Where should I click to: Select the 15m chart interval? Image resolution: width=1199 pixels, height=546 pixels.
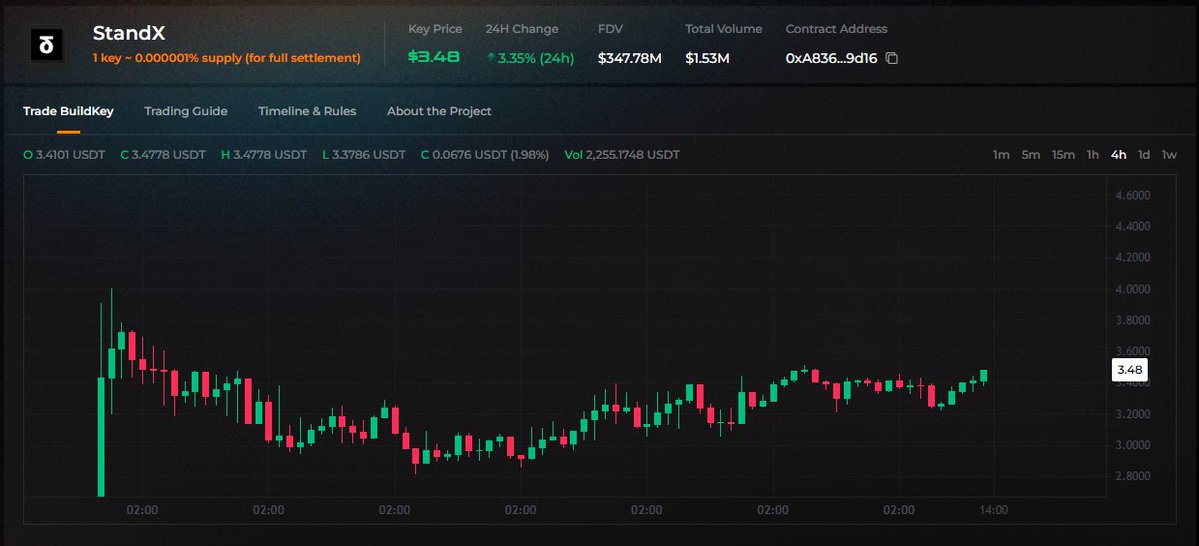[x=1063, y=154]
